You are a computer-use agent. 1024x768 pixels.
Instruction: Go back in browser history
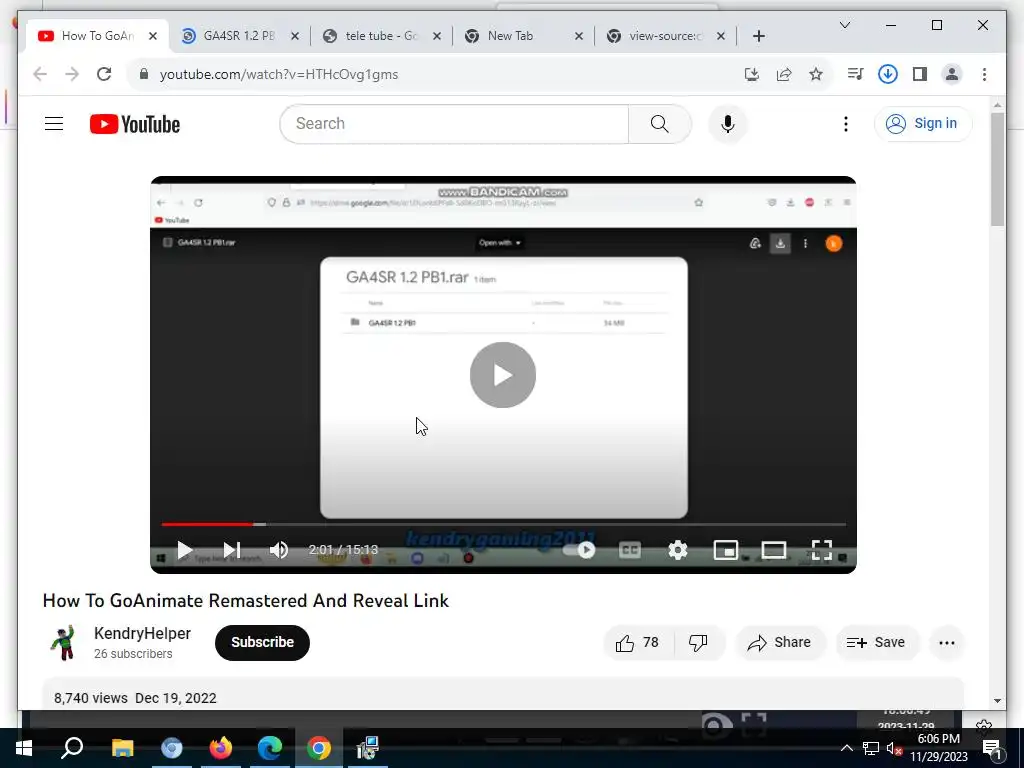(40, 74)
